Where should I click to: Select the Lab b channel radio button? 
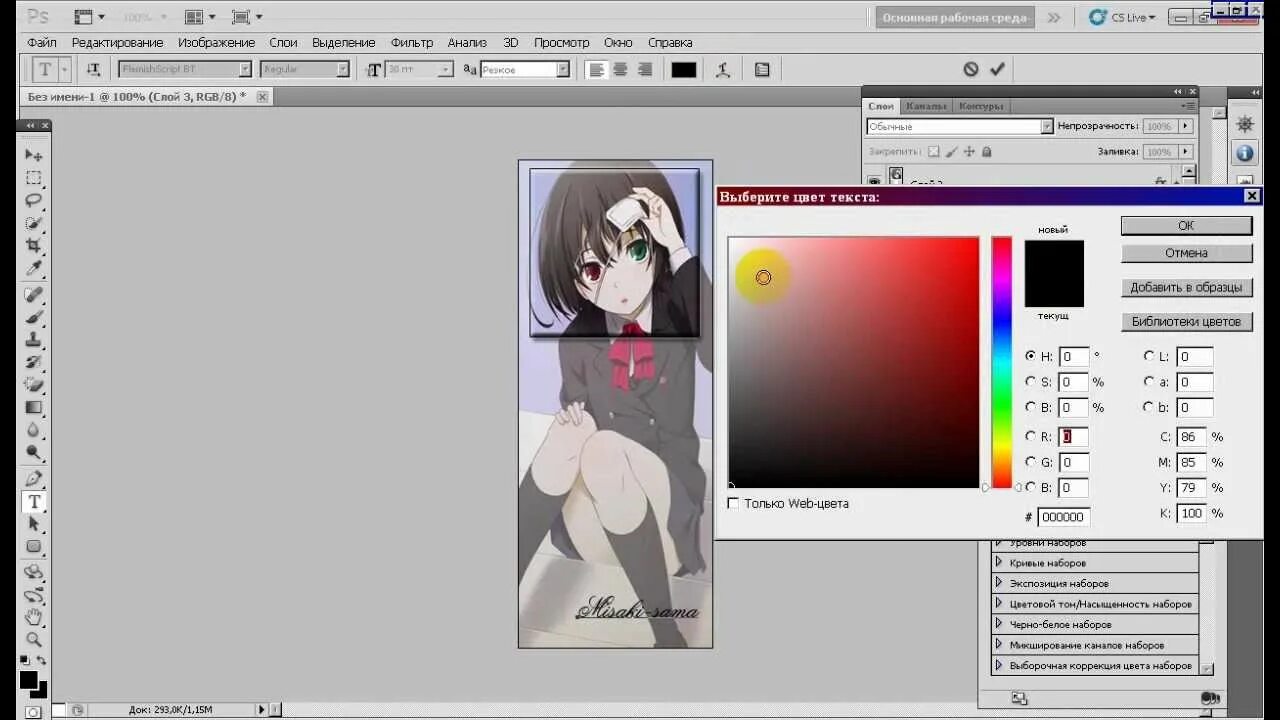[1148, 407]
